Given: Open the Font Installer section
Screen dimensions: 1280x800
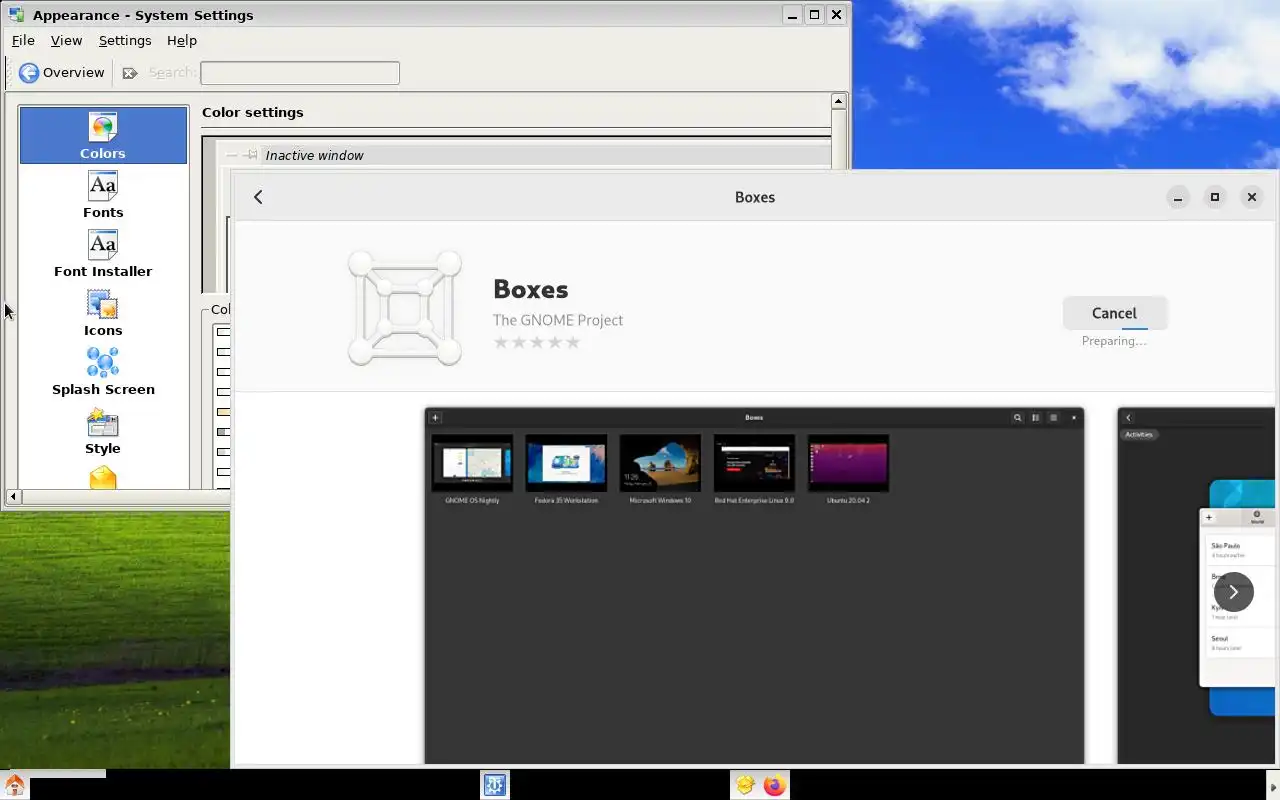Looking at the screenshot, I should (103, 254).
